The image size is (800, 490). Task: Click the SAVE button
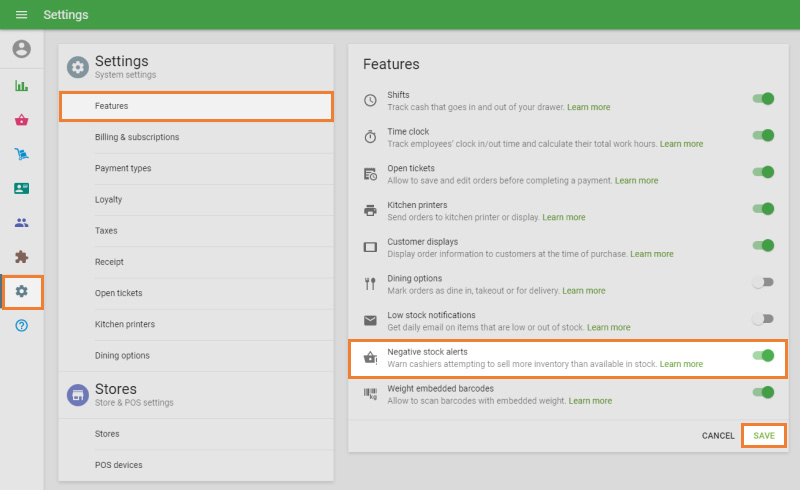[764, 436]
